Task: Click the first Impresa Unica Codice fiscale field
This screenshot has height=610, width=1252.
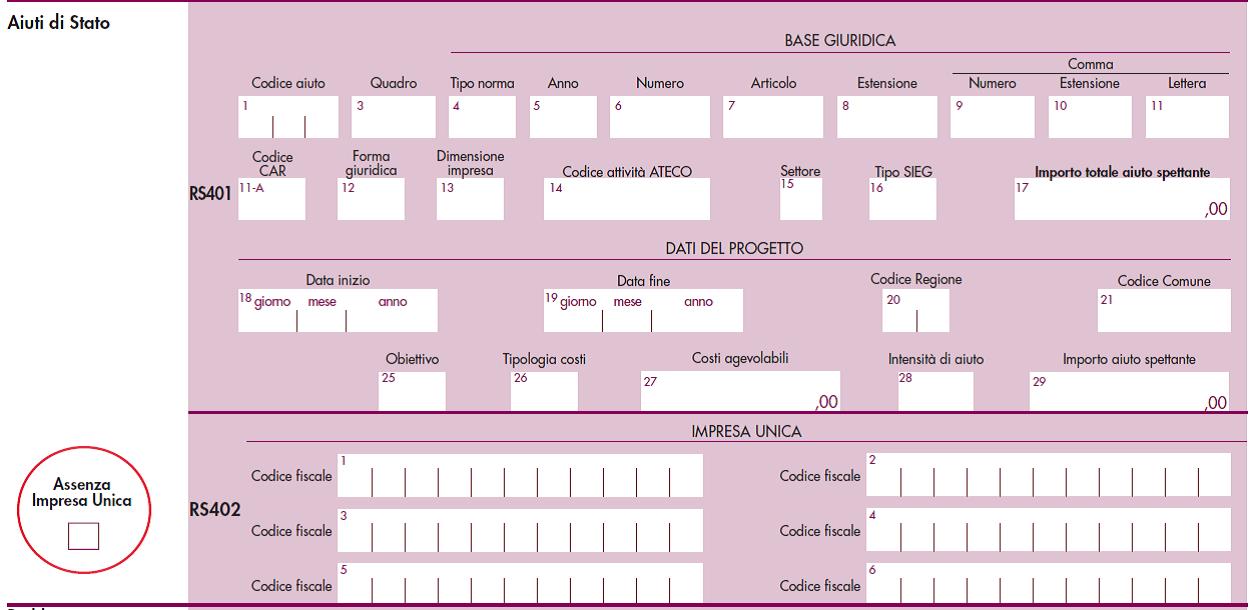Action: click(520, 476)
